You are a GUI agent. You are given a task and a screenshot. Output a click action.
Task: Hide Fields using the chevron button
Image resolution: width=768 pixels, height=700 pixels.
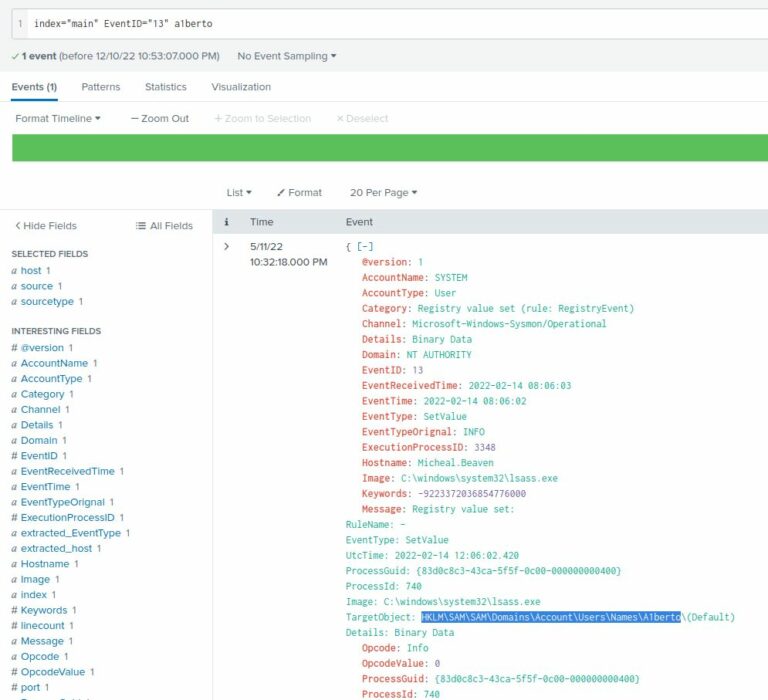point(45,226)
